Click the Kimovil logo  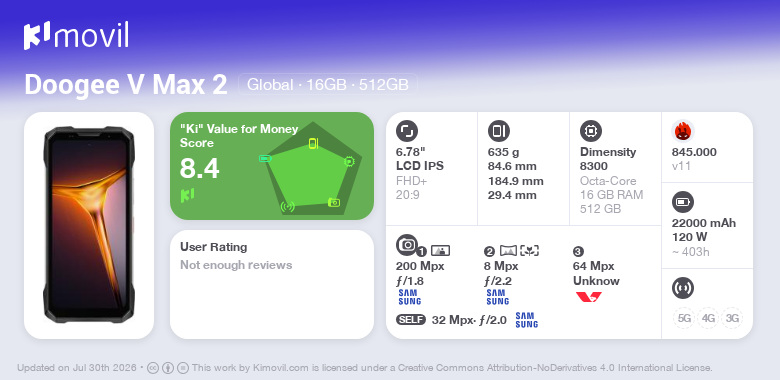[x=76, y=35]
